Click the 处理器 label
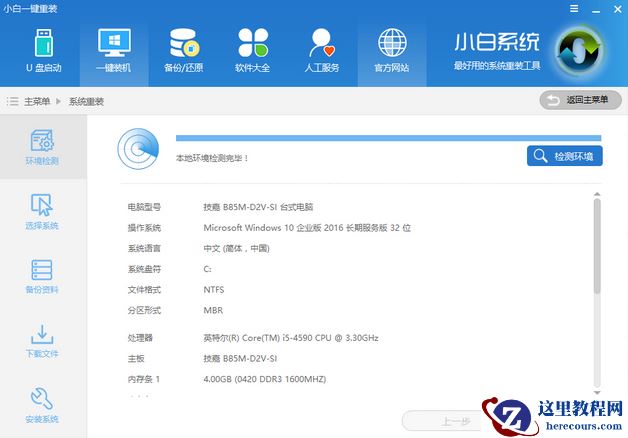The height and width of the screenshot is (438, 628). pos(140,338)
